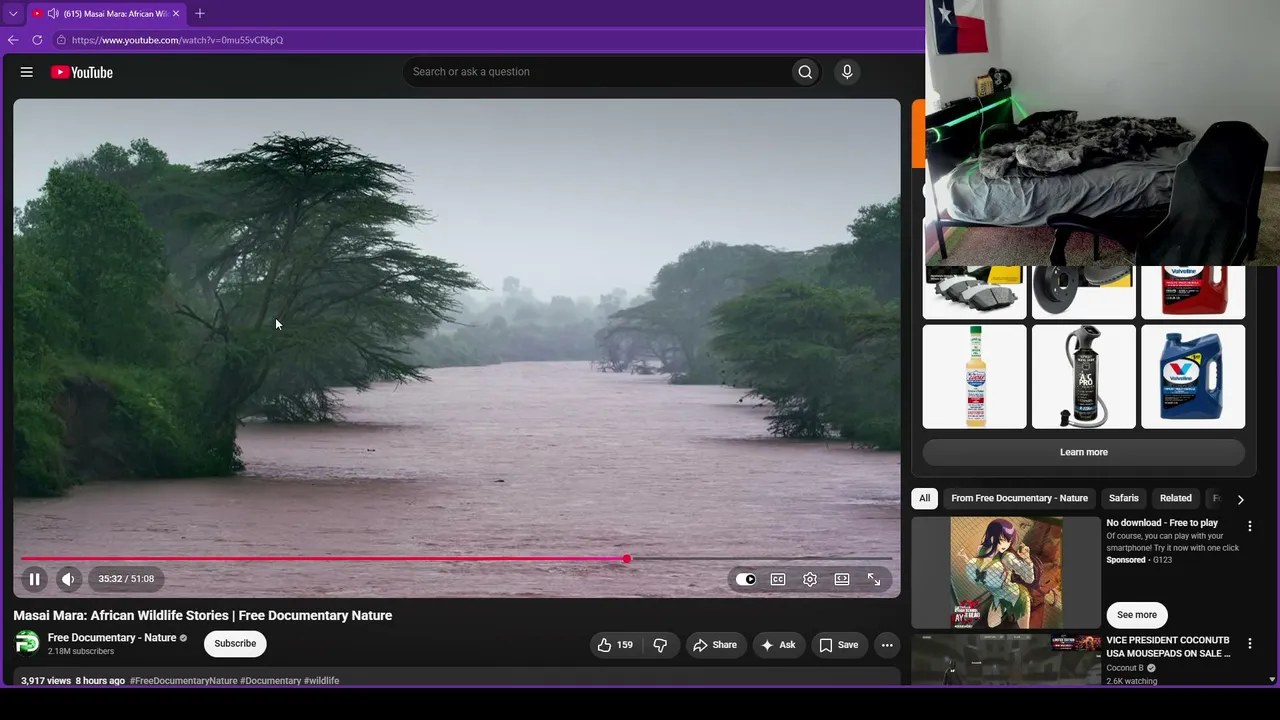Viewport: 1280px width, 720px height.
Task: Open more actions menu below video
Action: [x=887, y=645]
